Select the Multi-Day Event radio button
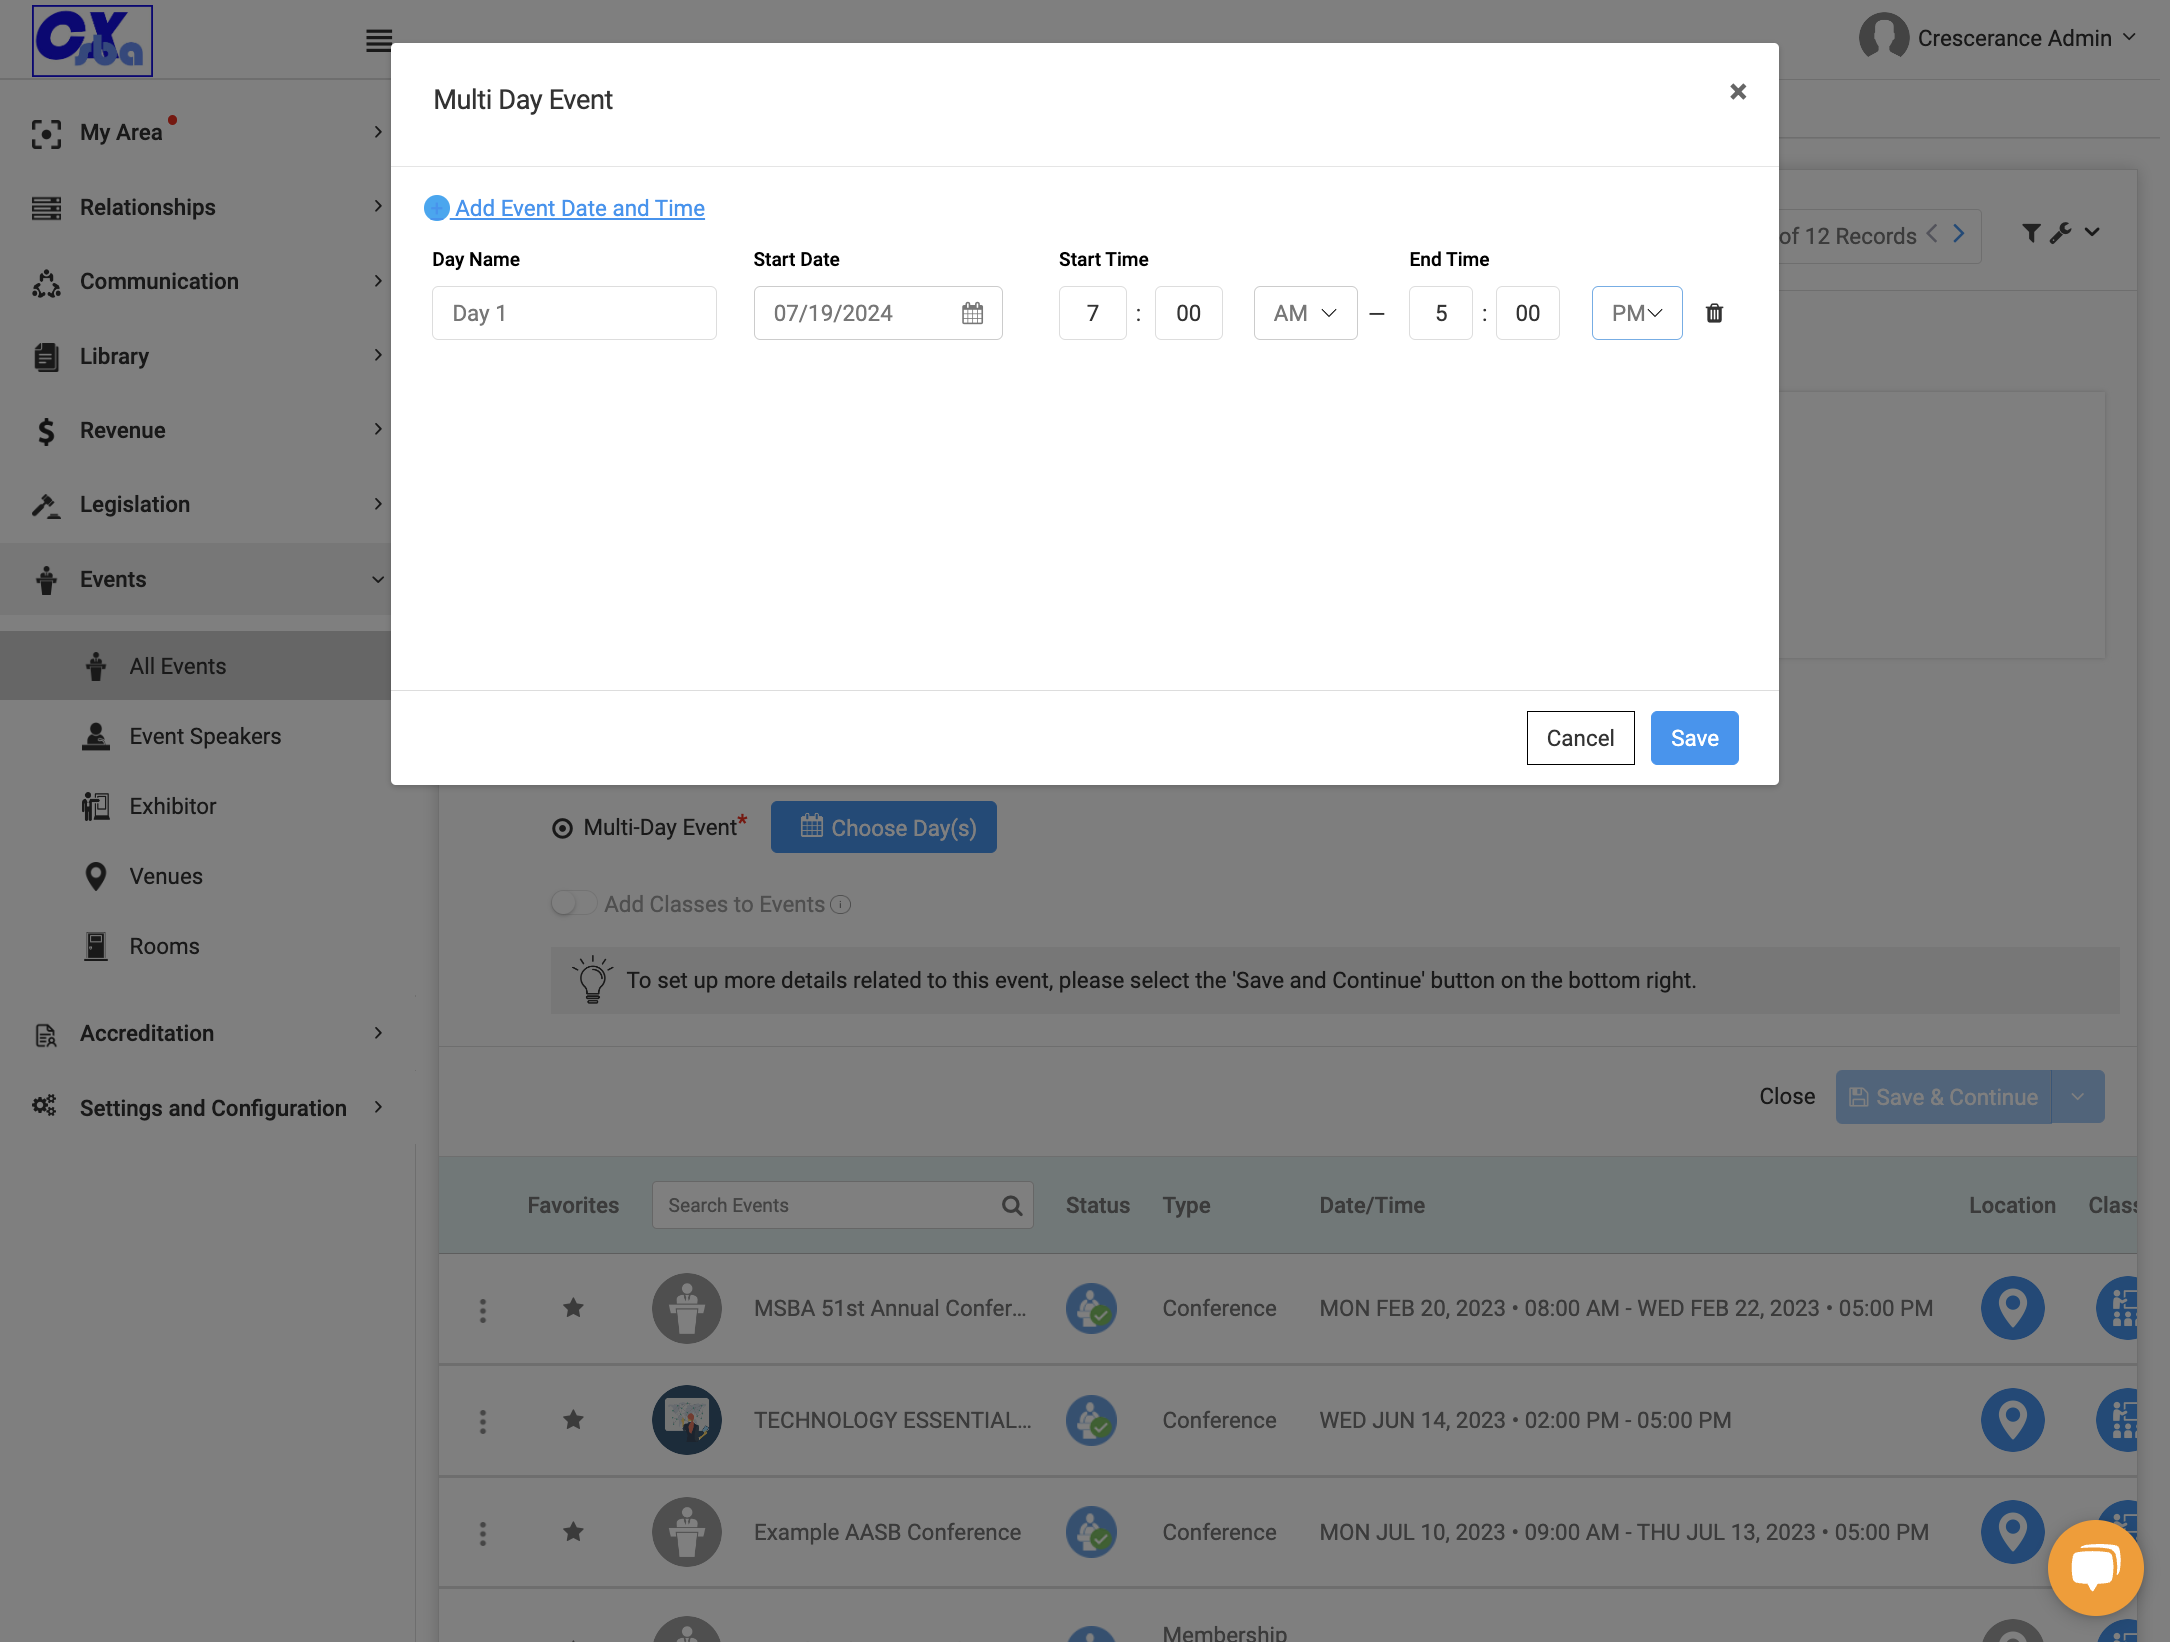Viewport: 2170px width, 1642px height. pyautogui.click(x=563, y=829)
